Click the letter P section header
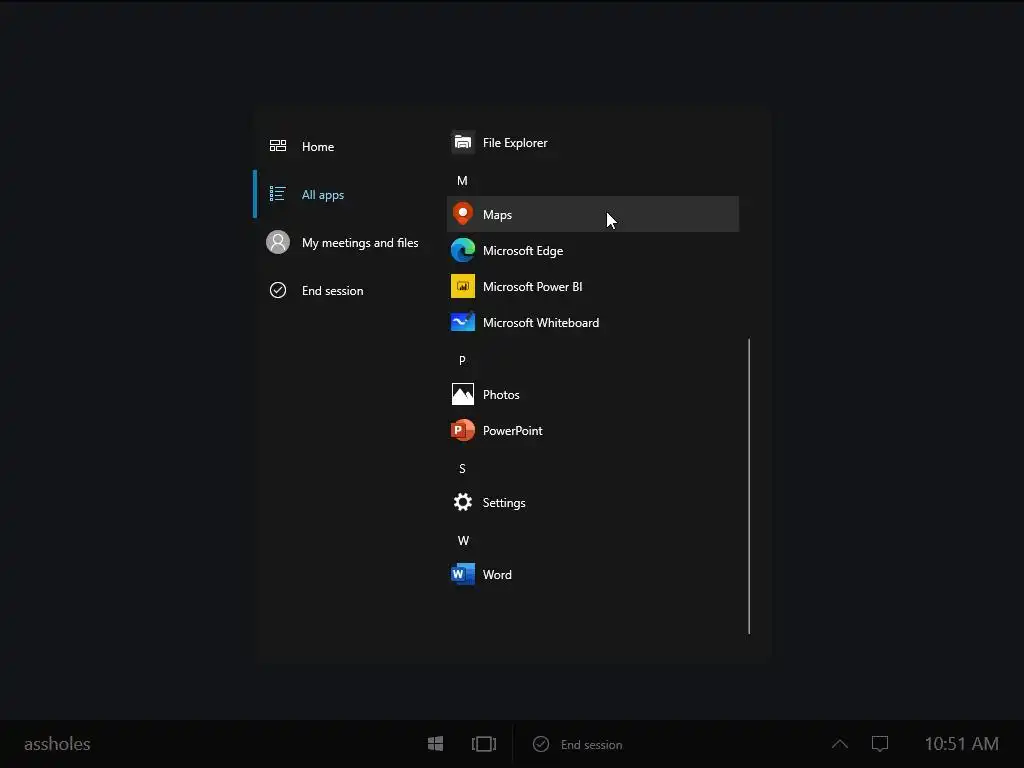1024x768 pixels. (x=462, y=360)
